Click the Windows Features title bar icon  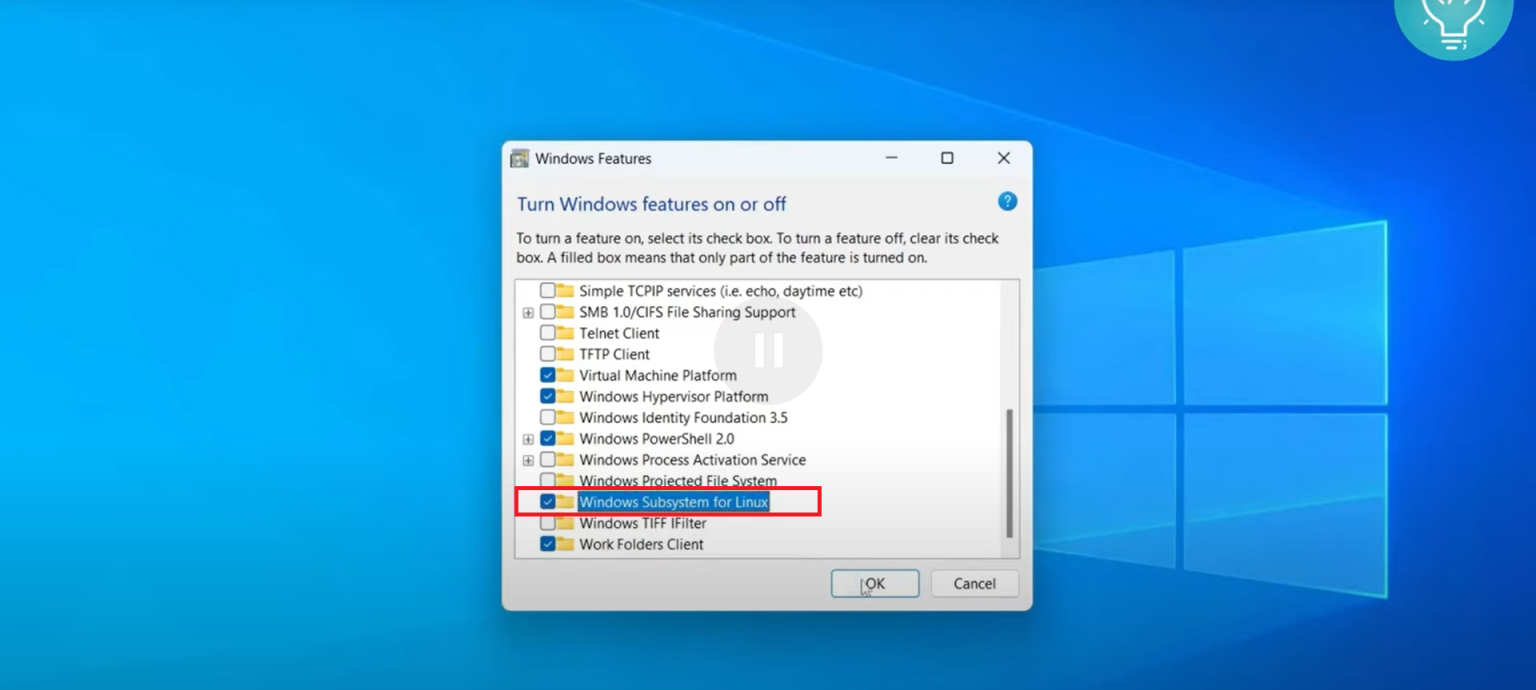pos(519,158)
